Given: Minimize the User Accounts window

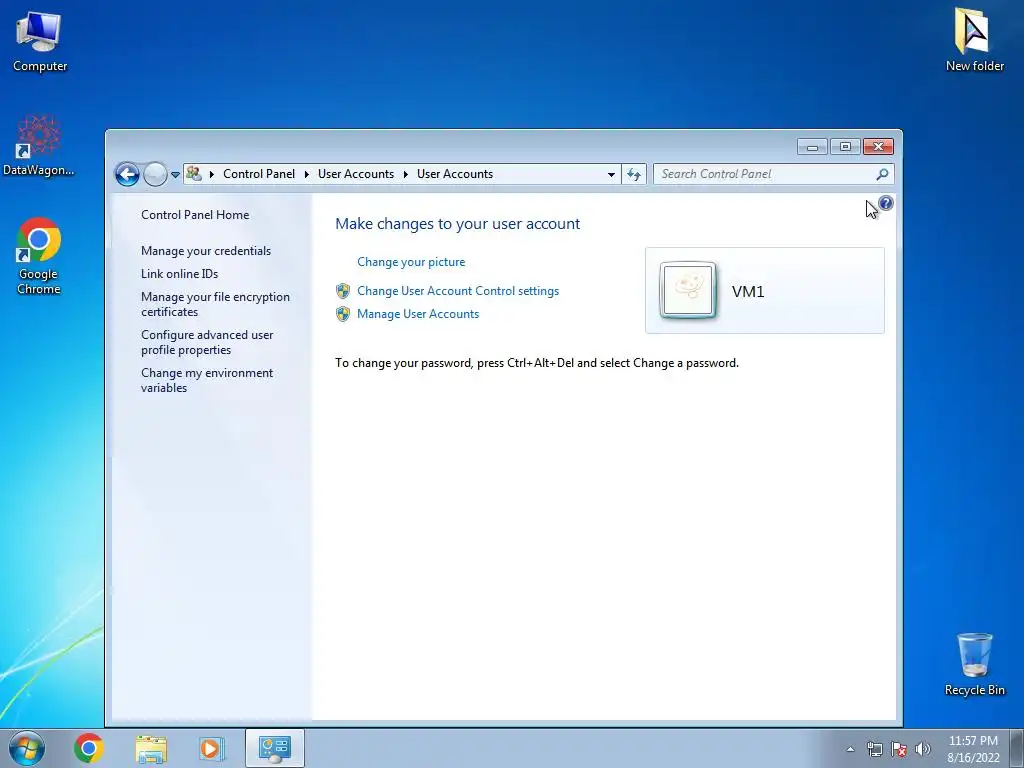Looking at the screenshot, I should 812,147.
